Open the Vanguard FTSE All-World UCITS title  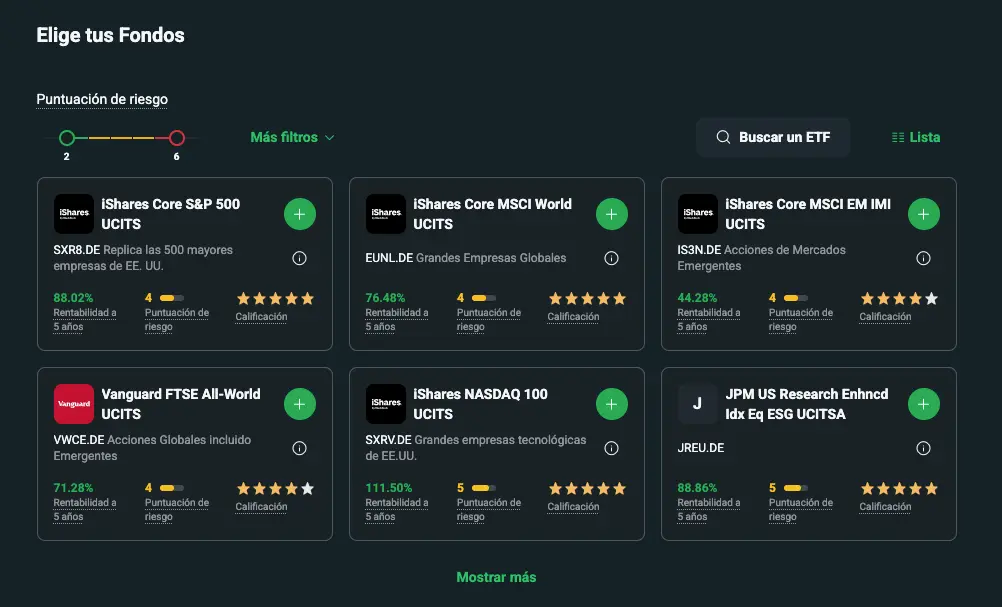tap(181, 404)
